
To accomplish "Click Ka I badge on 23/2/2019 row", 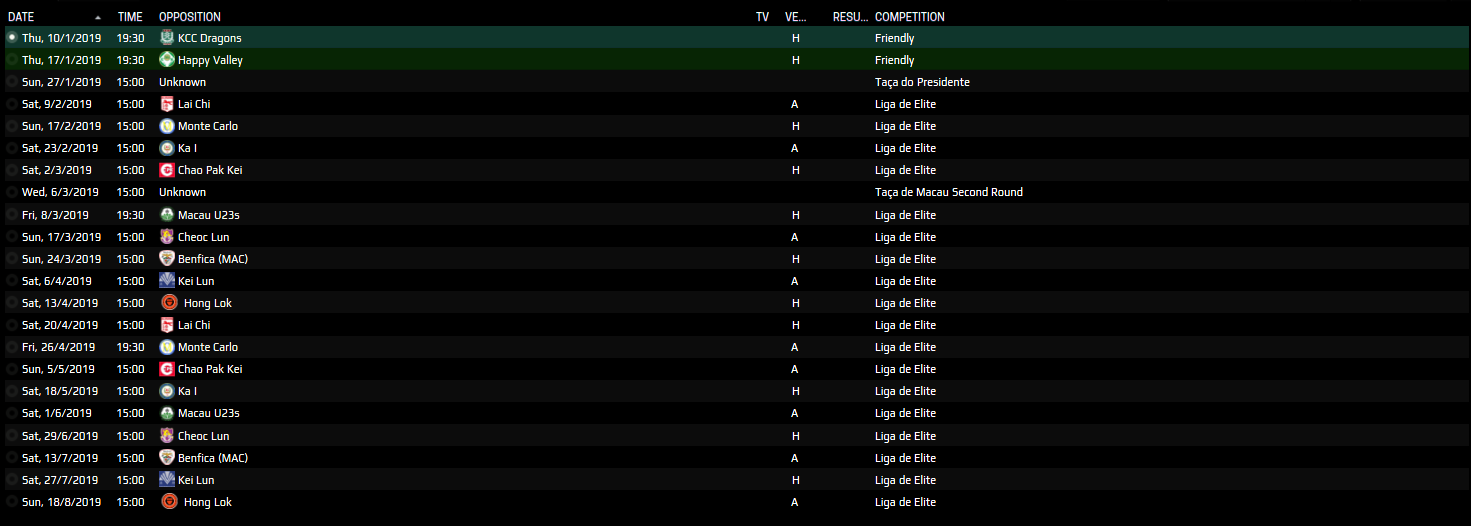I will pos(167,148).
